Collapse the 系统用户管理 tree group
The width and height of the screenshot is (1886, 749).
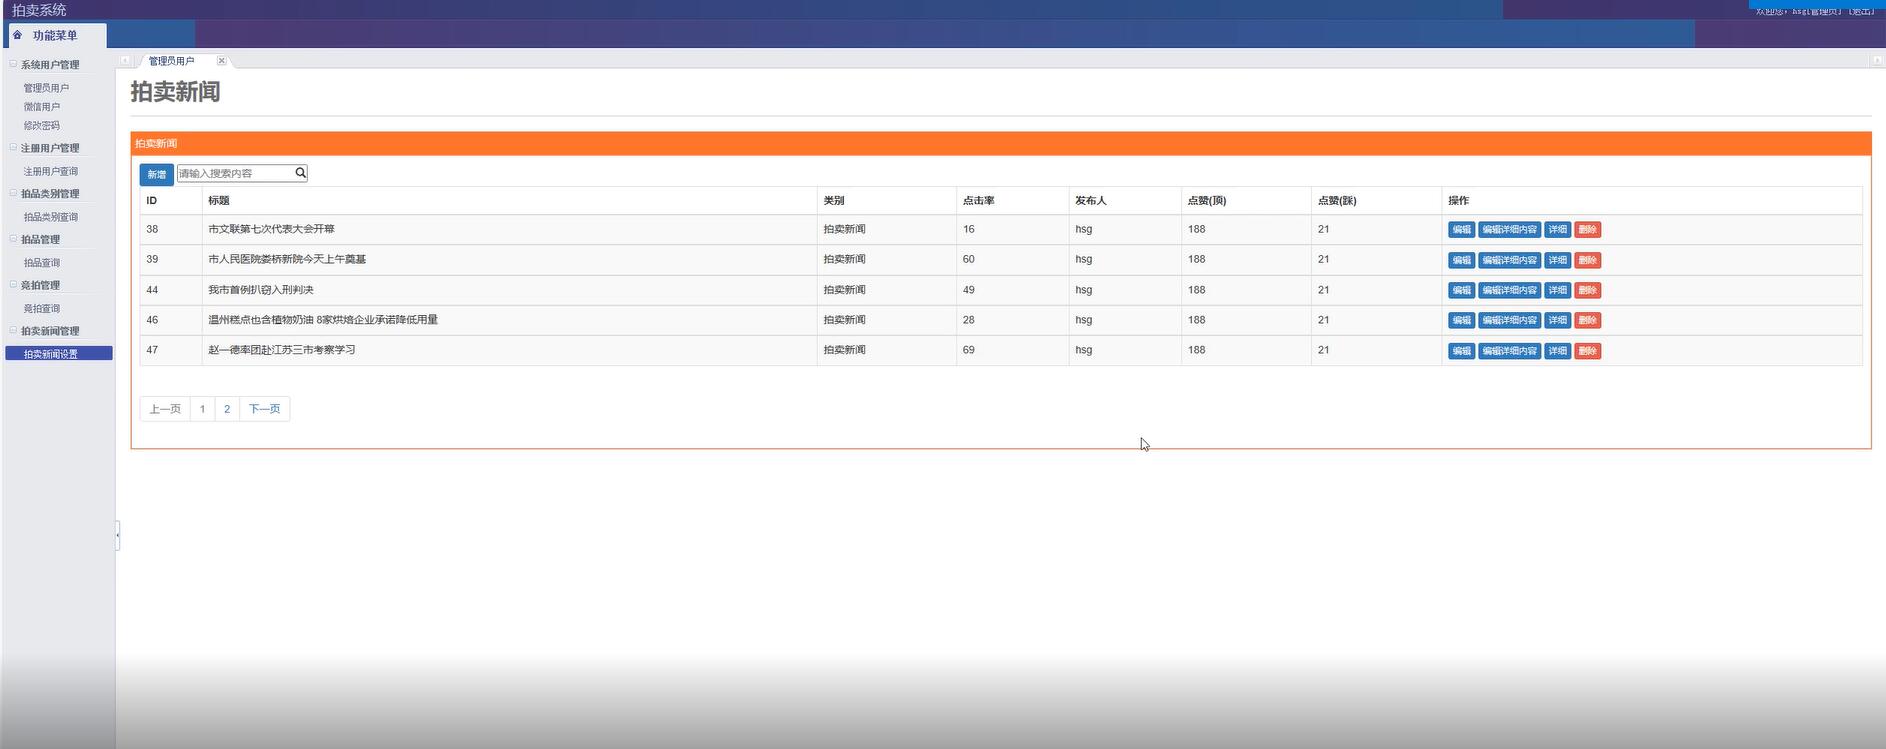13,64
